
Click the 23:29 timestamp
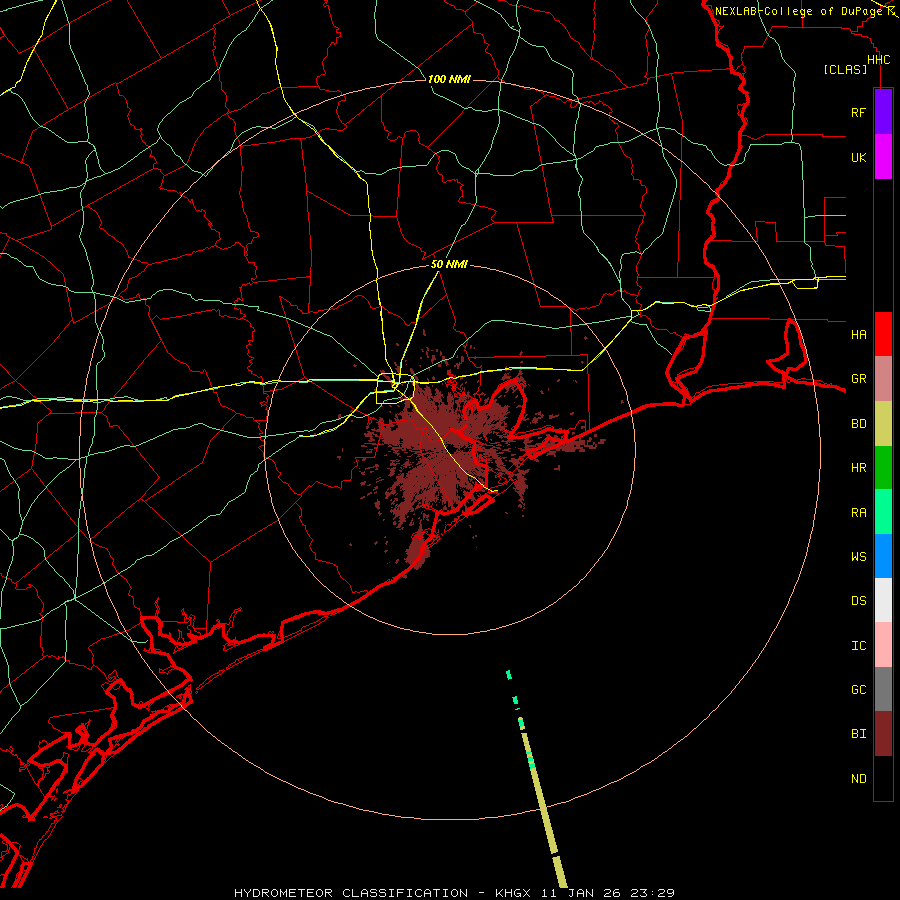pyautogui.click(x=652, y=893)
